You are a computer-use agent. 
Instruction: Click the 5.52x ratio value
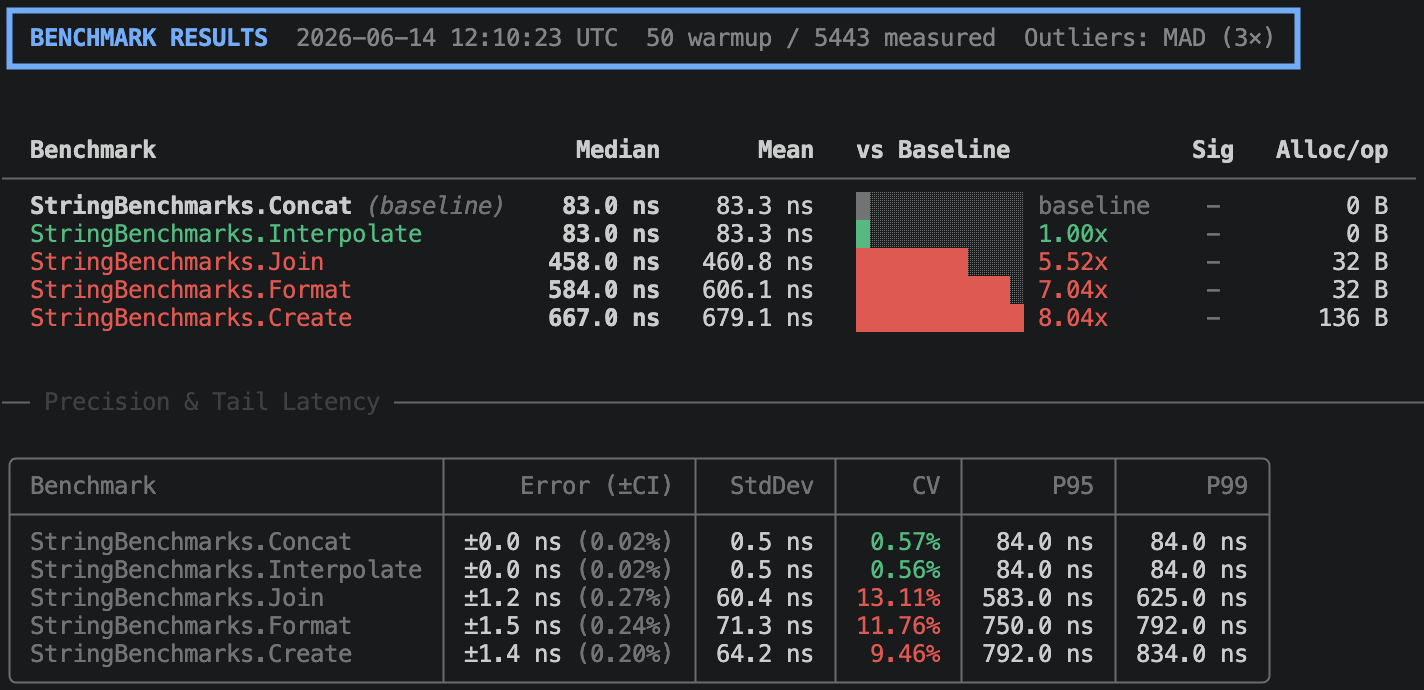tap(1073, 262)
